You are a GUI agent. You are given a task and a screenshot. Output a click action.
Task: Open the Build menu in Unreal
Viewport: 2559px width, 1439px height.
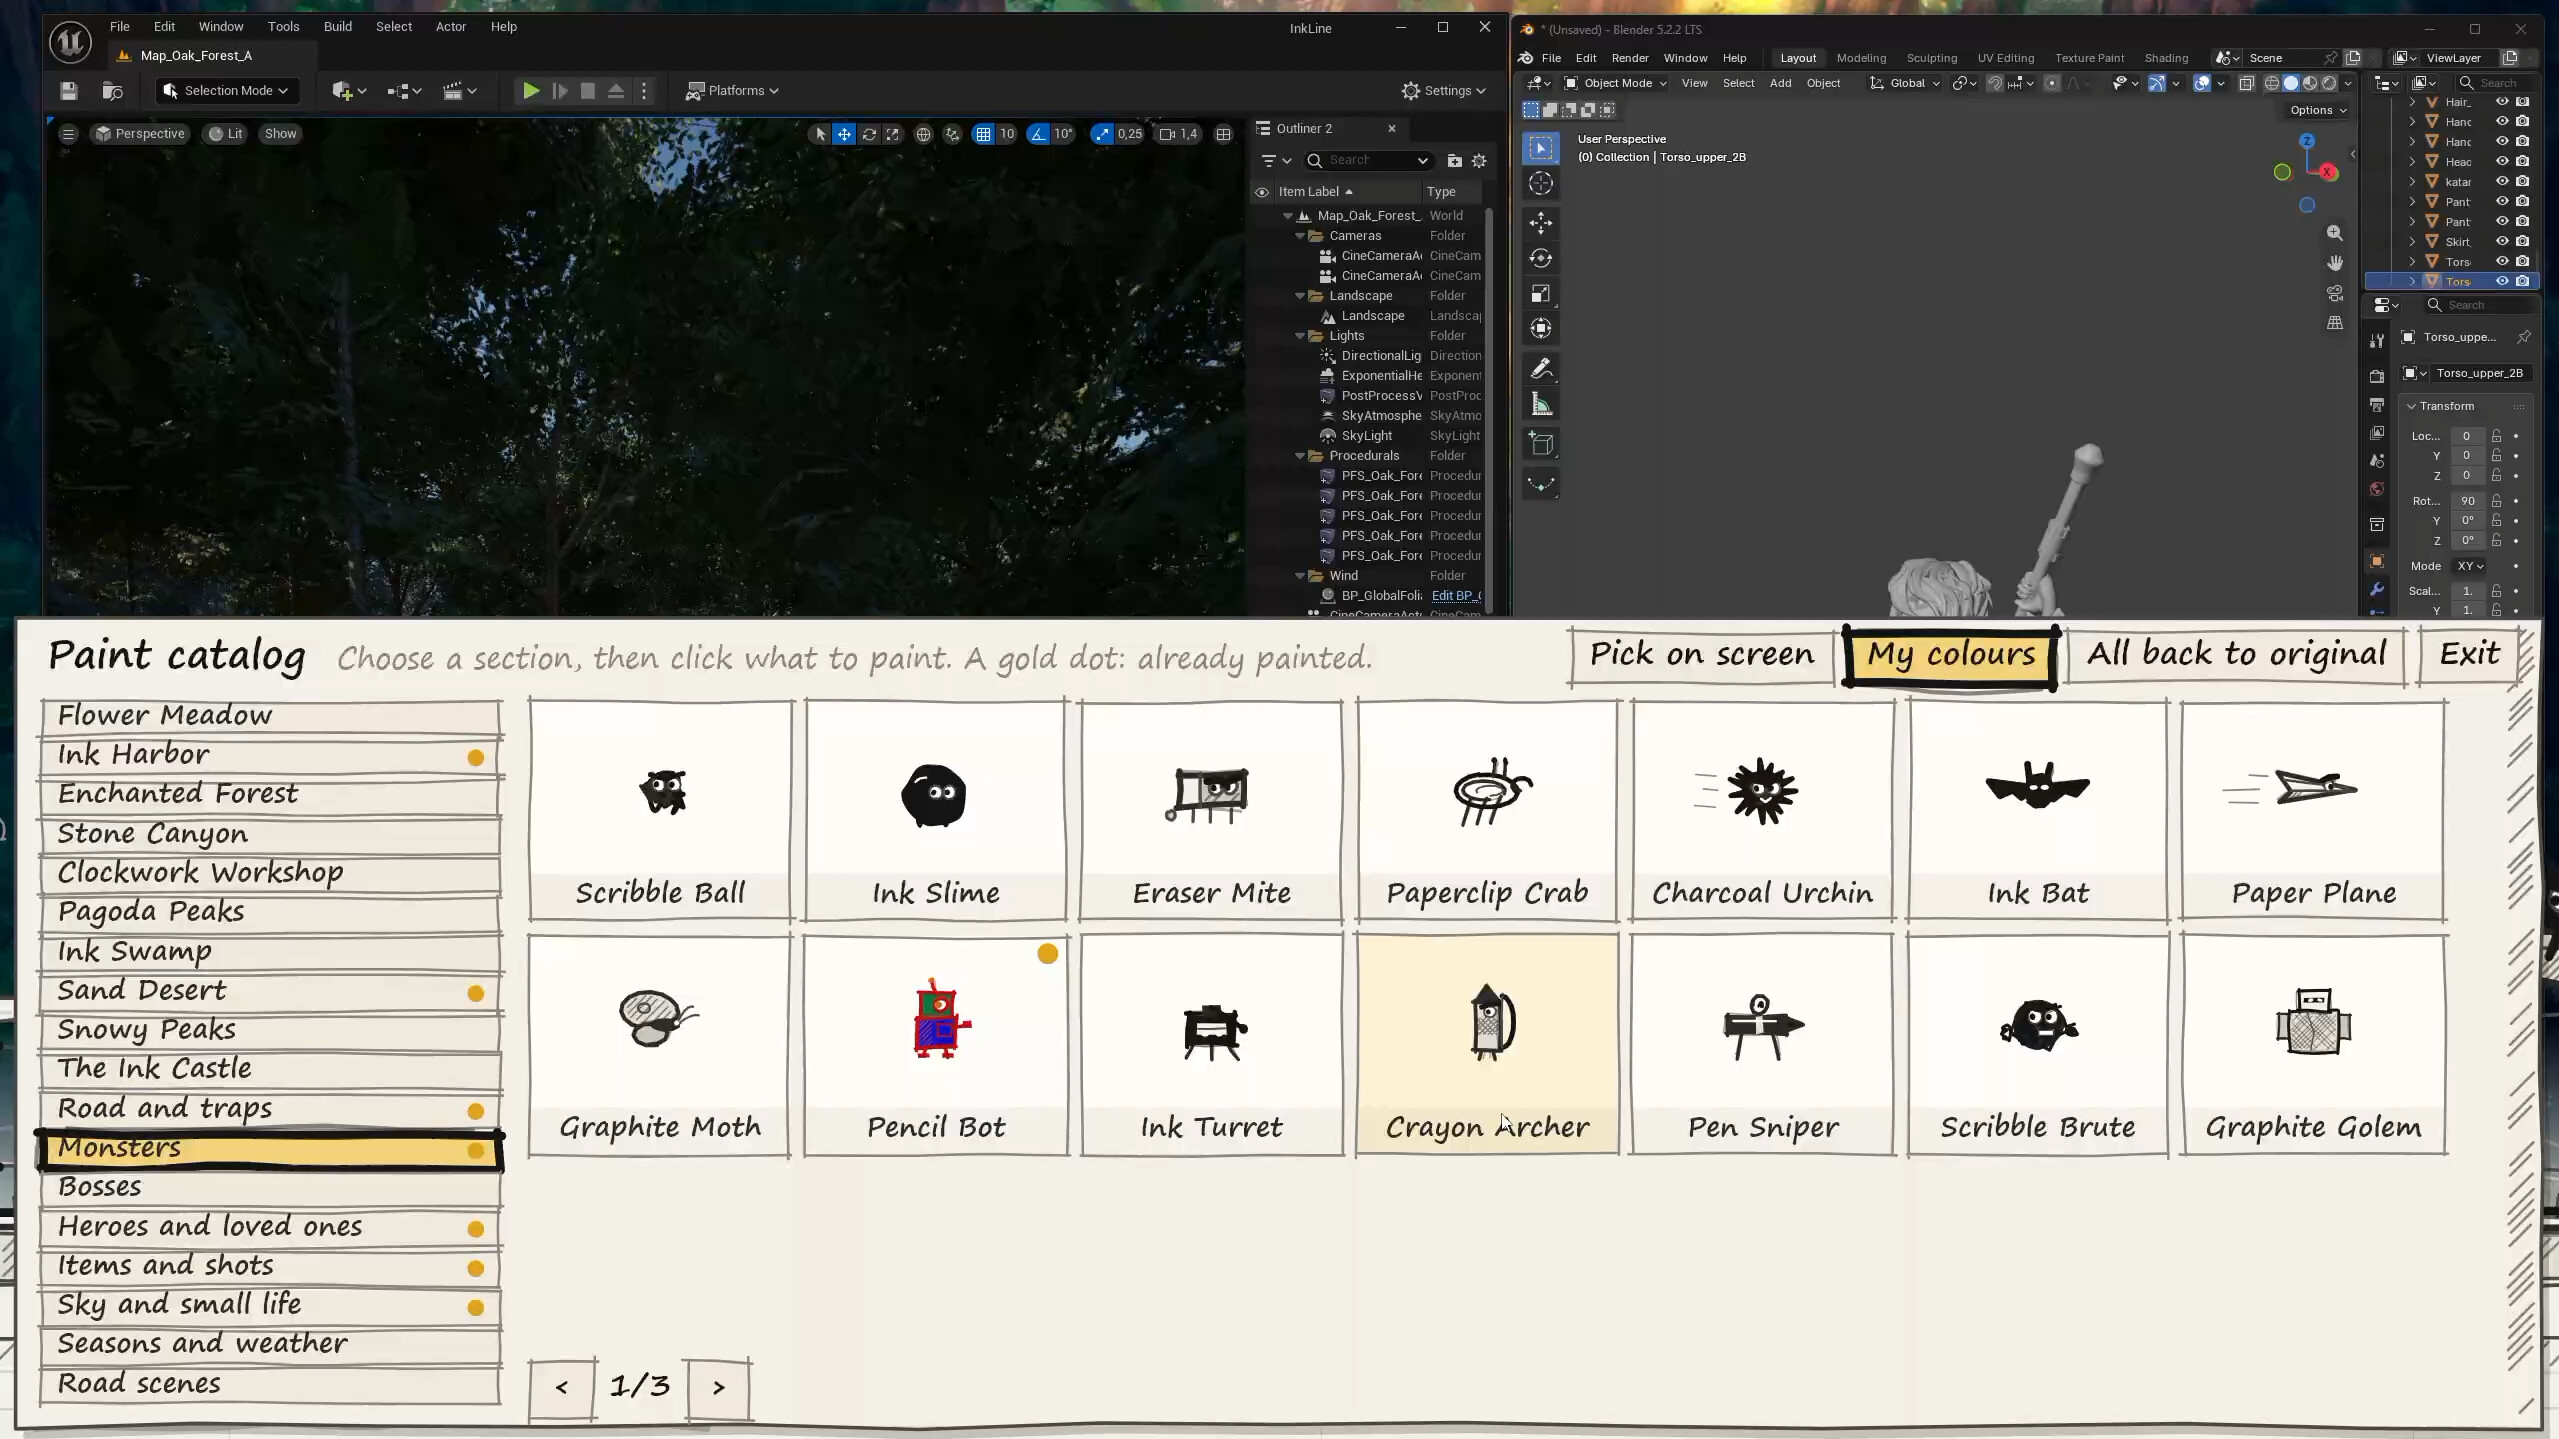point(338,27)
